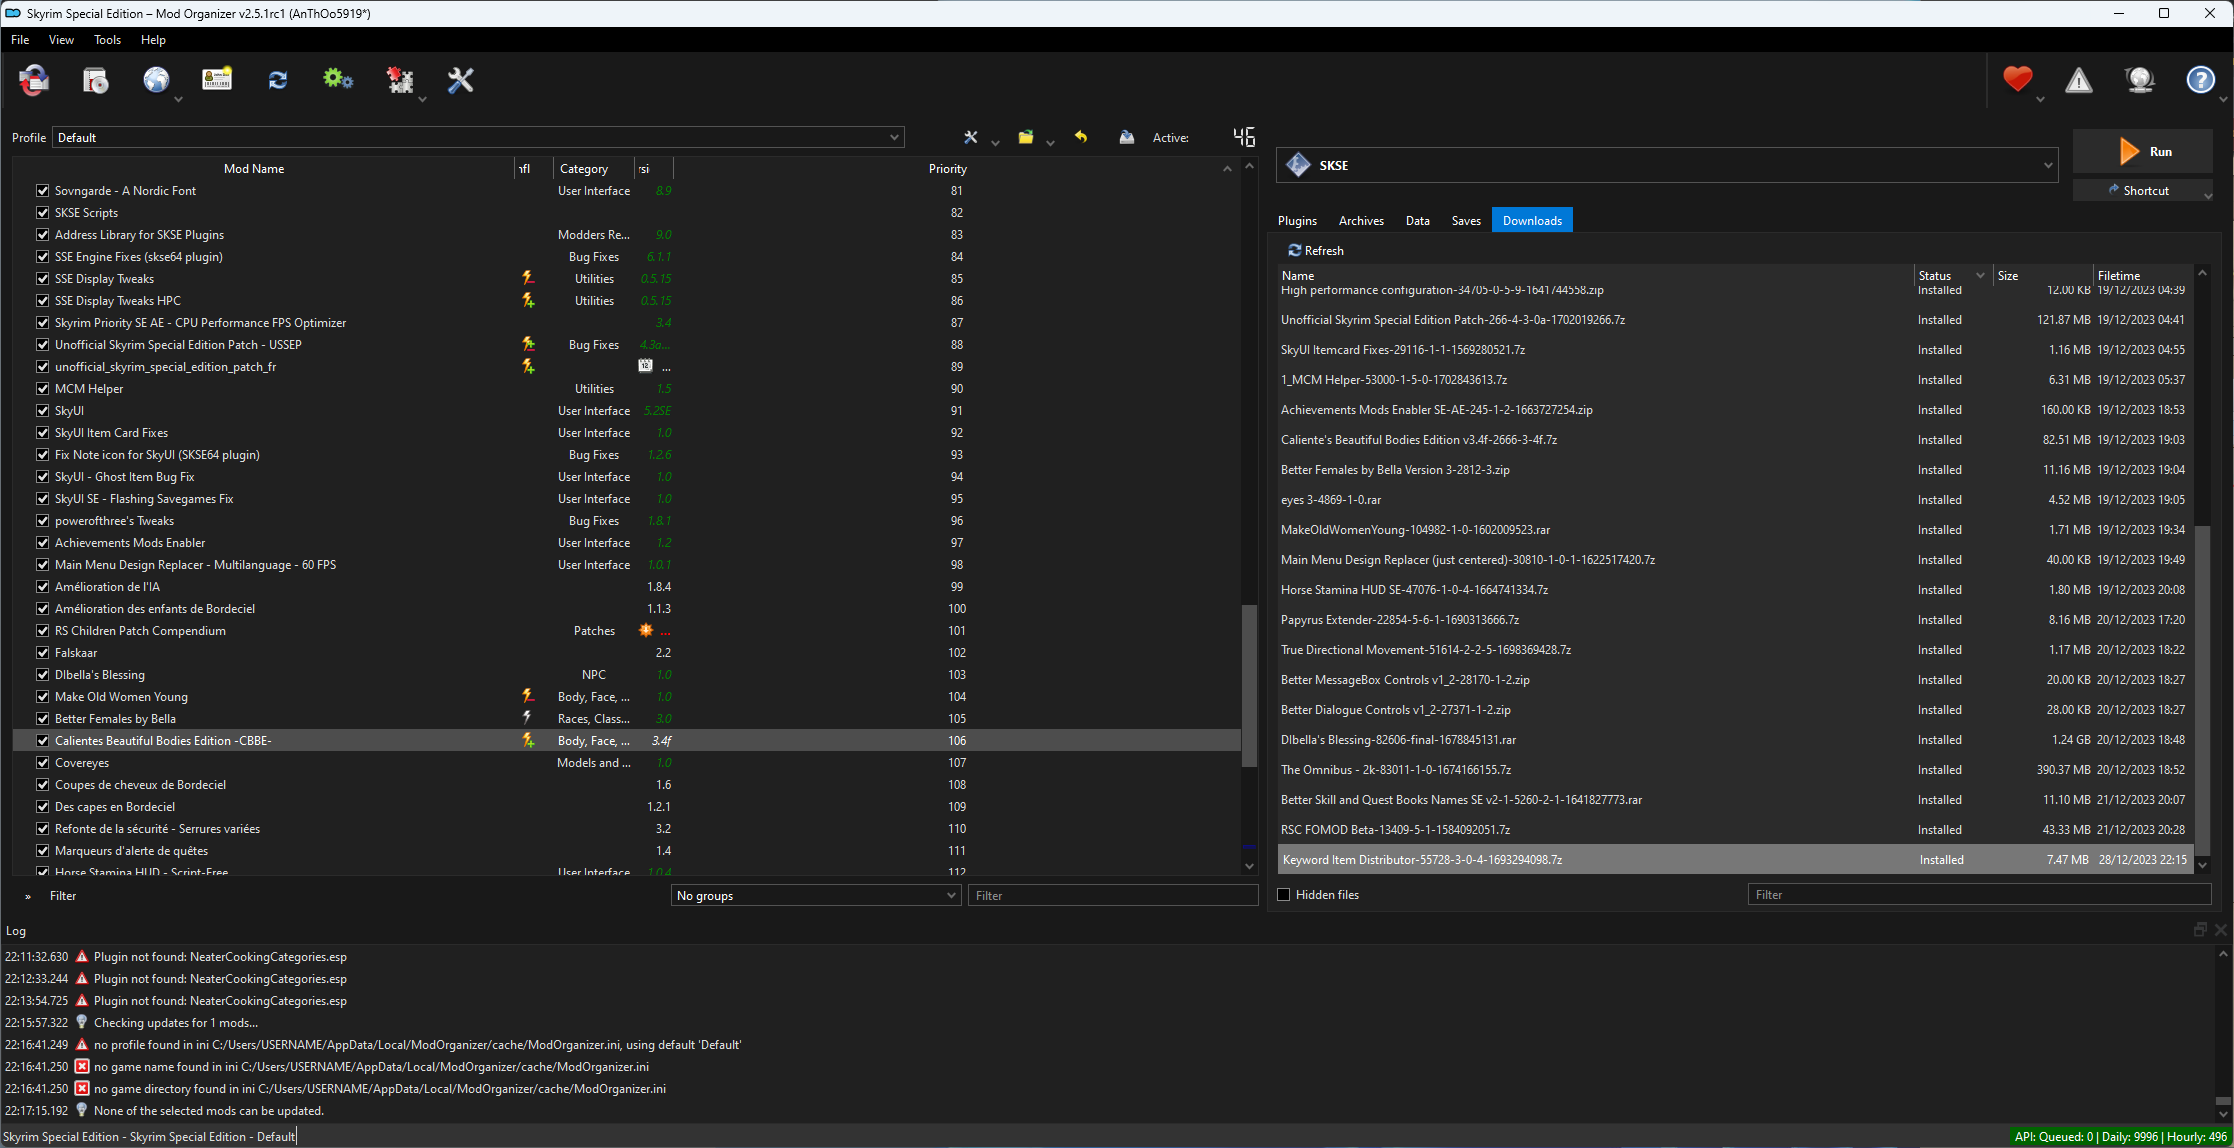Open the Help menu
Screen dimensions: 2234x1148
pos(153,40)
